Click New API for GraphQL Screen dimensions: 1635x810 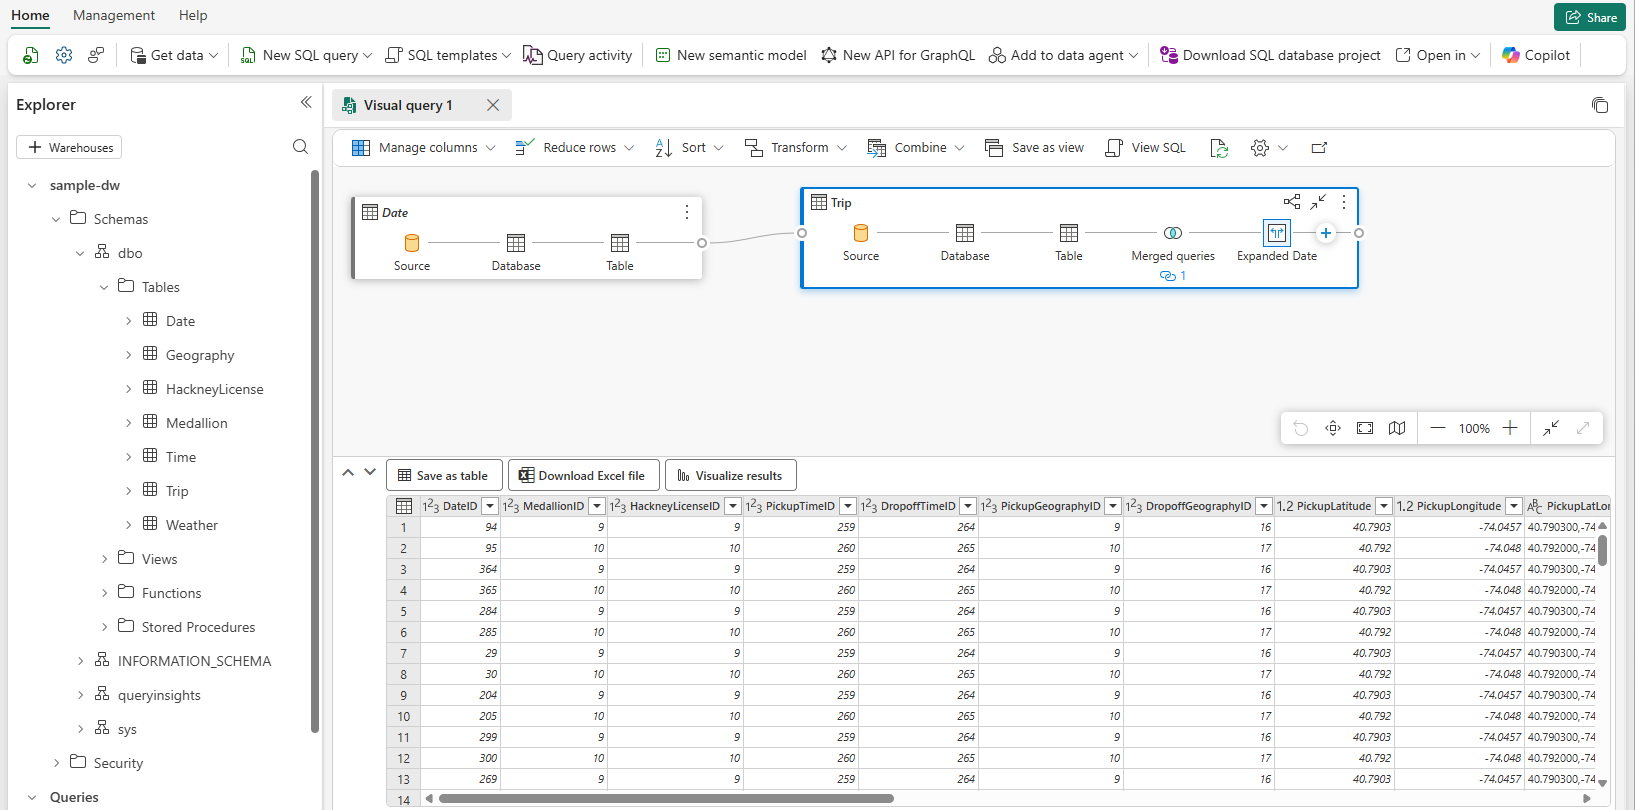(898, 55)
